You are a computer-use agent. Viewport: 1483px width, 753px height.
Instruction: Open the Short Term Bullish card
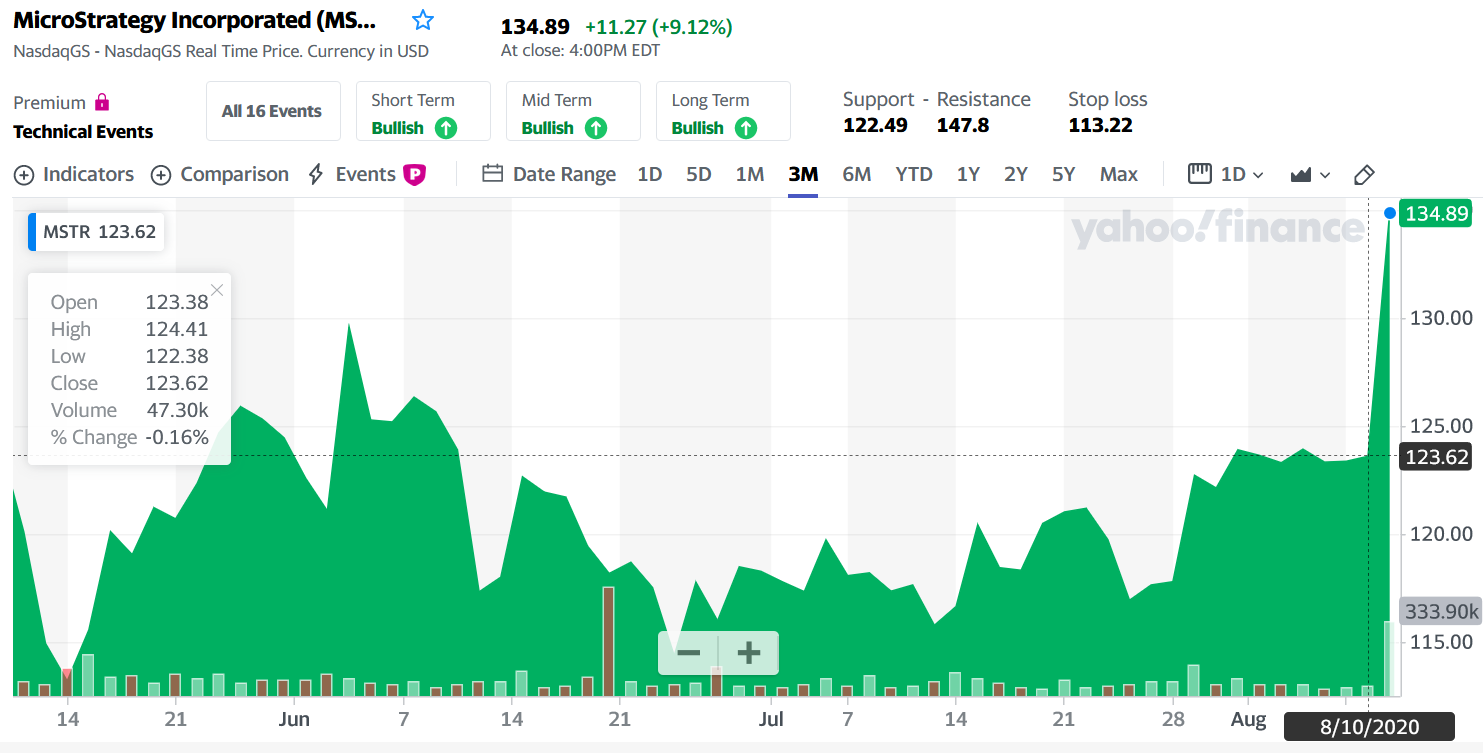tap(423, 111)
